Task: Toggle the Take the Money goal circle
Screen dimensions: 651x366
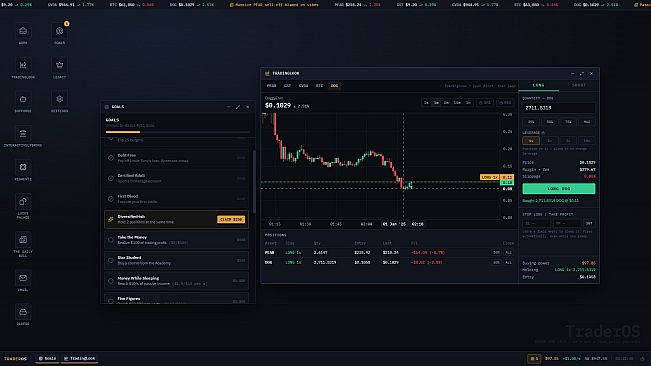Action: [111, 240]
